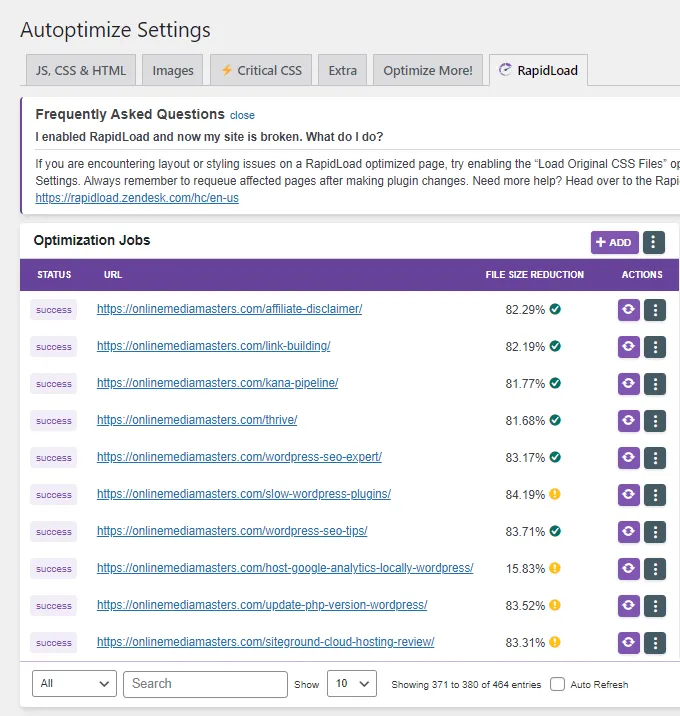Requeue the thrive page job
This screenshot has width=680, height=716.
click(x=628, y=421)
